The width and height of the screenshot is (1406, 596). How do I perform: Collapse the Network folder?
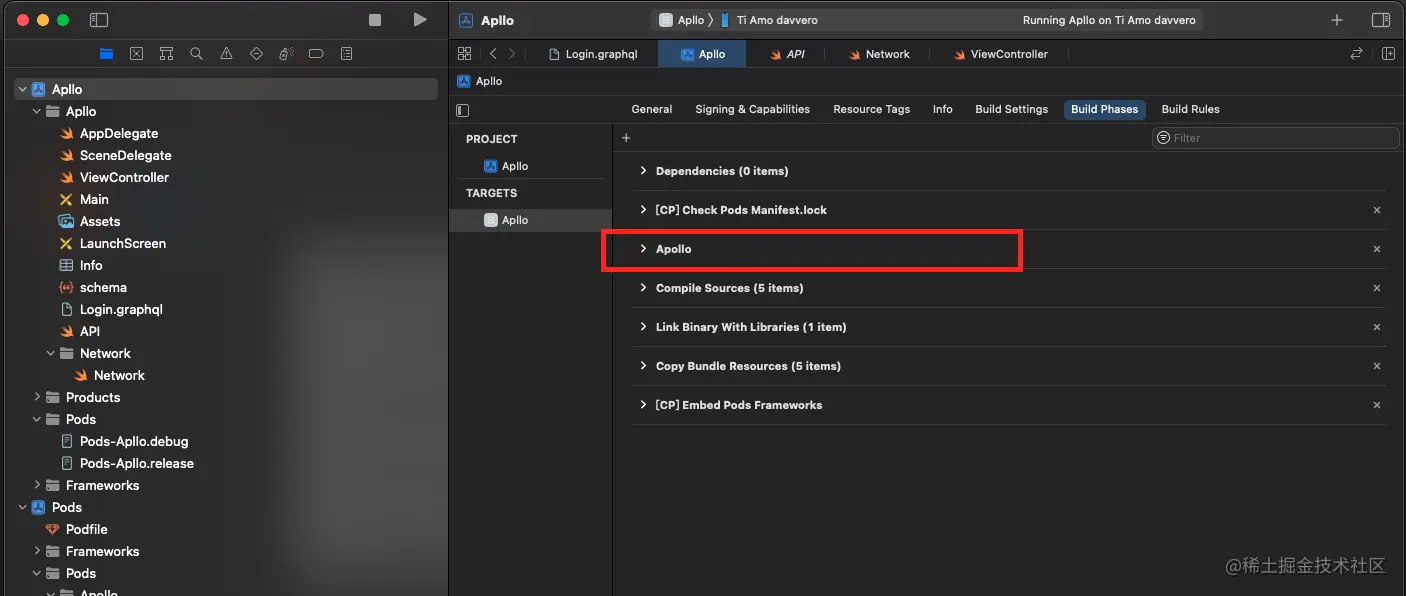tap(51, 353)
